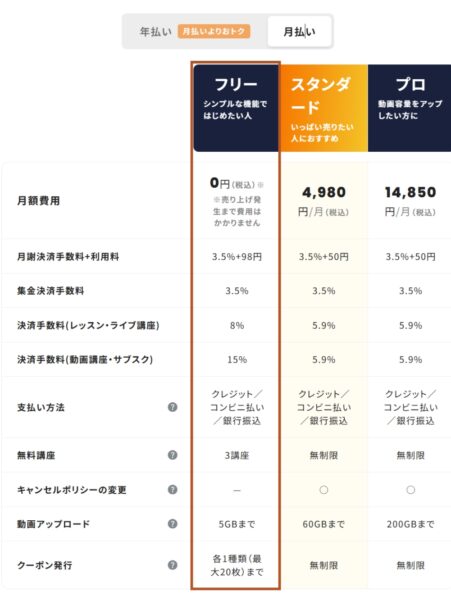
Task: Select the 月払い billing option
Action: (x=299, y=32)
